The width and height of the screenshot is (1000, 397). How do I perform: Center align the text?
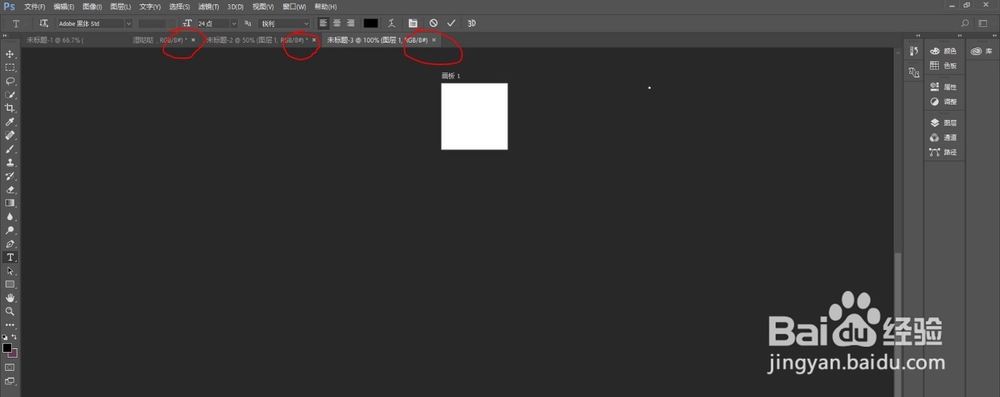point(337,23)
